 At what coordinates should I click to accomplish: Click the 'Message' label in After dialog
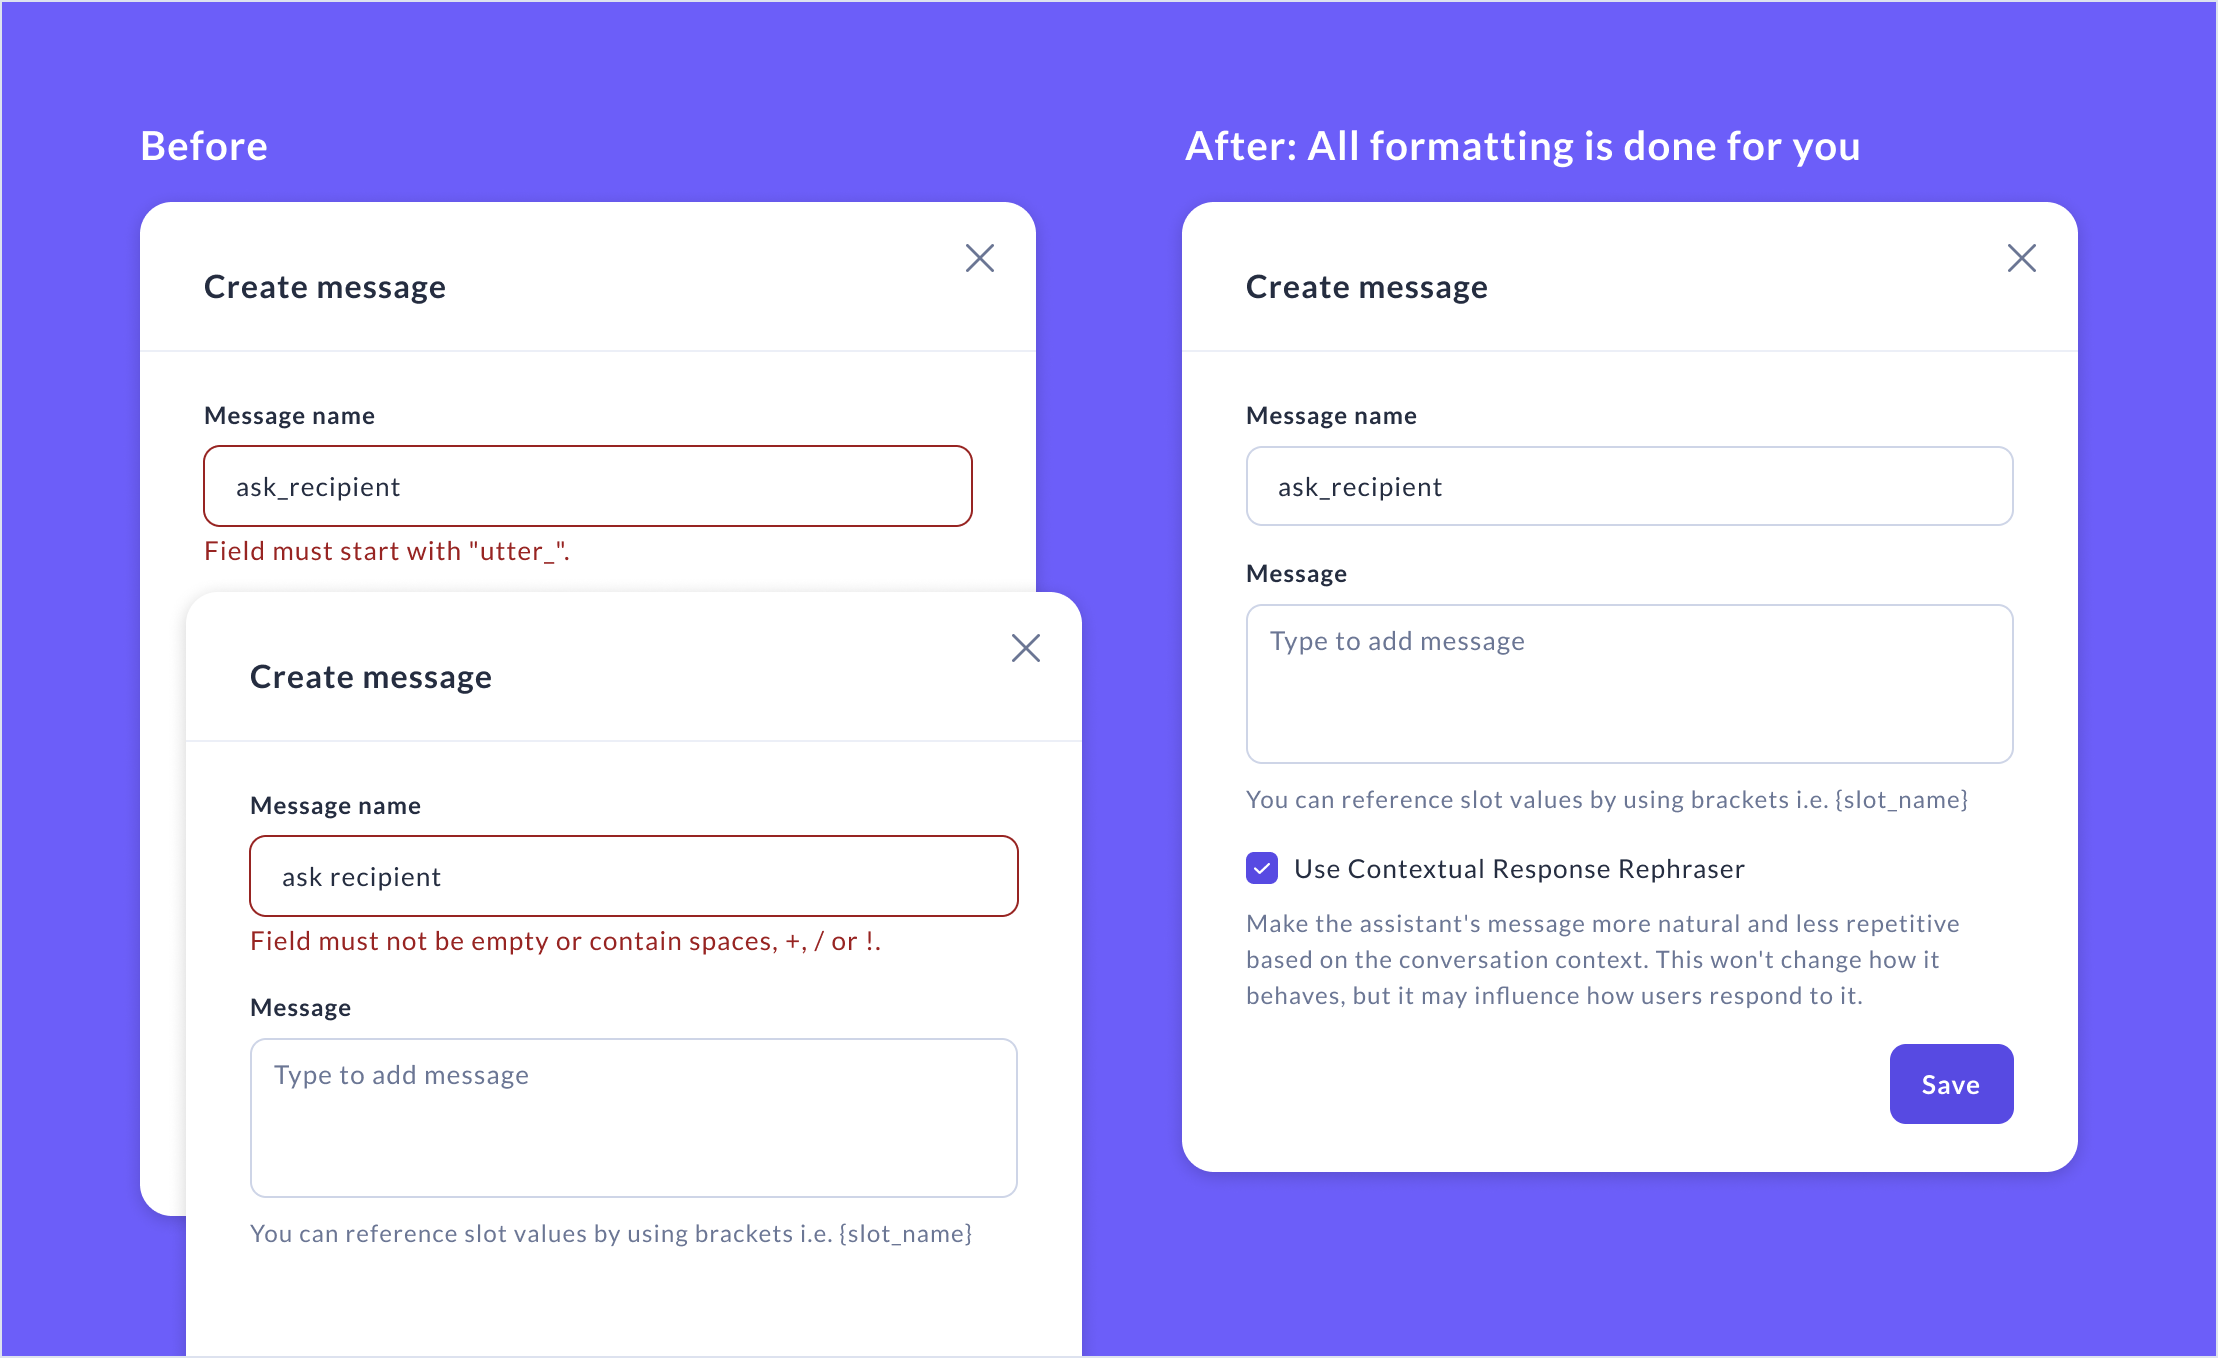1296,574
